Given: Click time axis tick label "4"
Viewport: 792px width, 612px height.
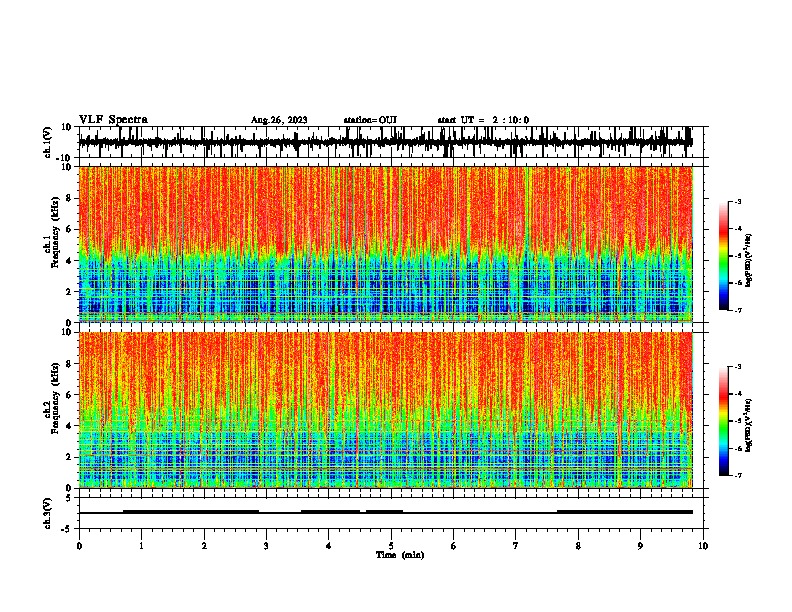Looking at the screenshot, I should pyautogui.click(x=329, y=546).
